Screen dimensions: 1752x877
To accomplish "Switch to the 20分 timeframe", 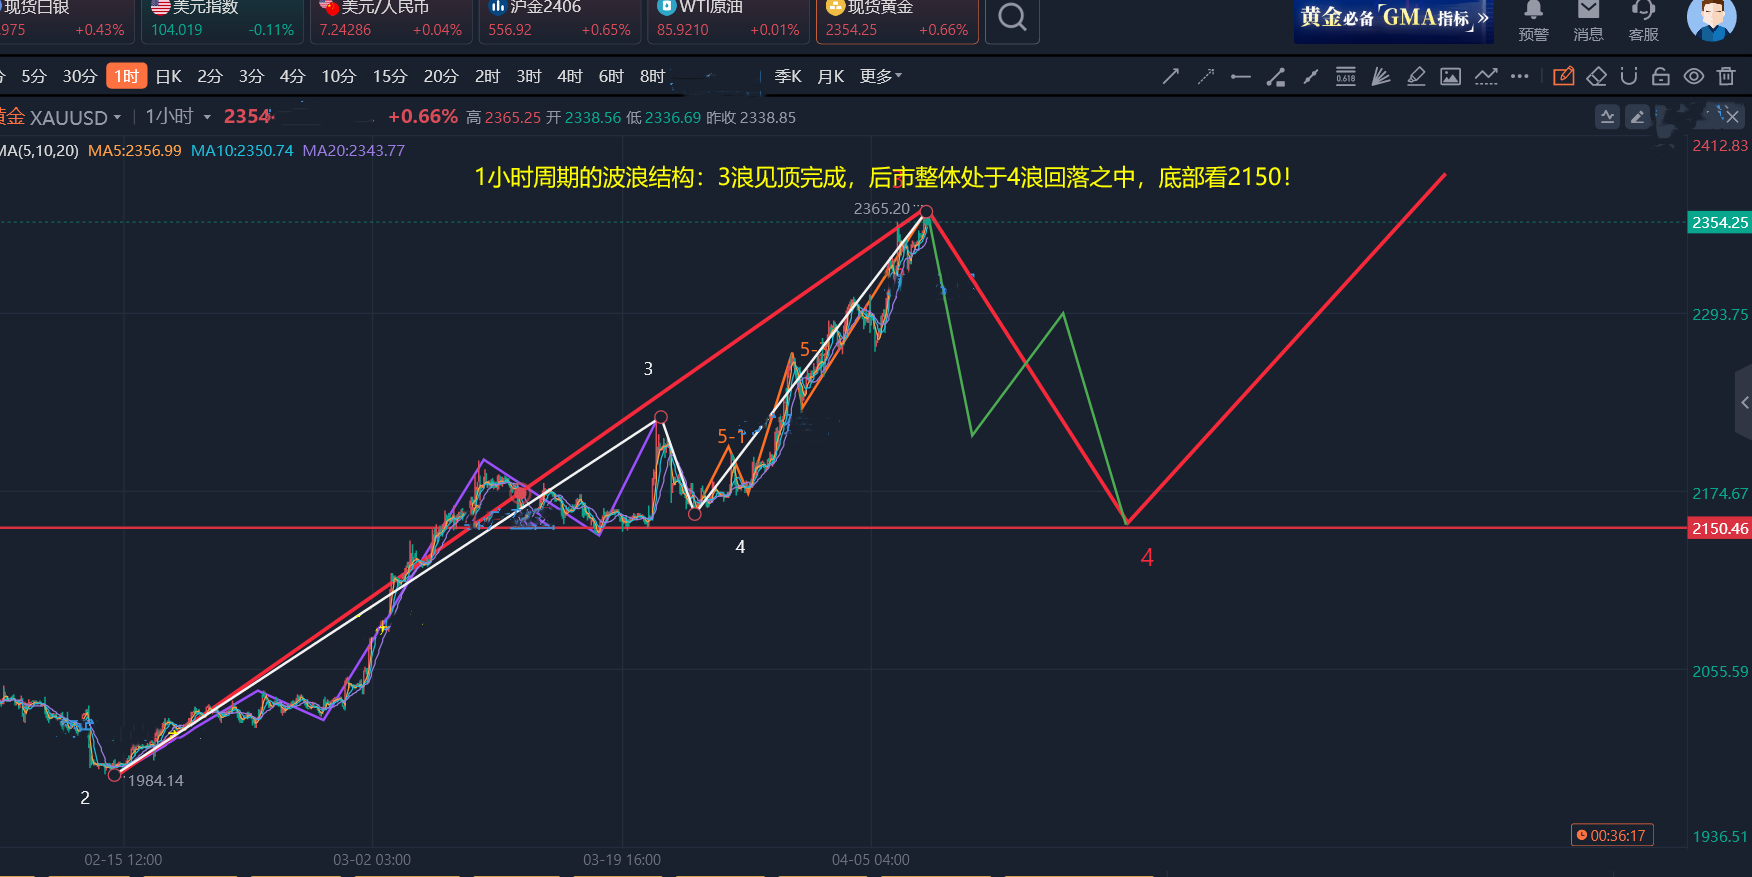I will [x=441, y=76].
